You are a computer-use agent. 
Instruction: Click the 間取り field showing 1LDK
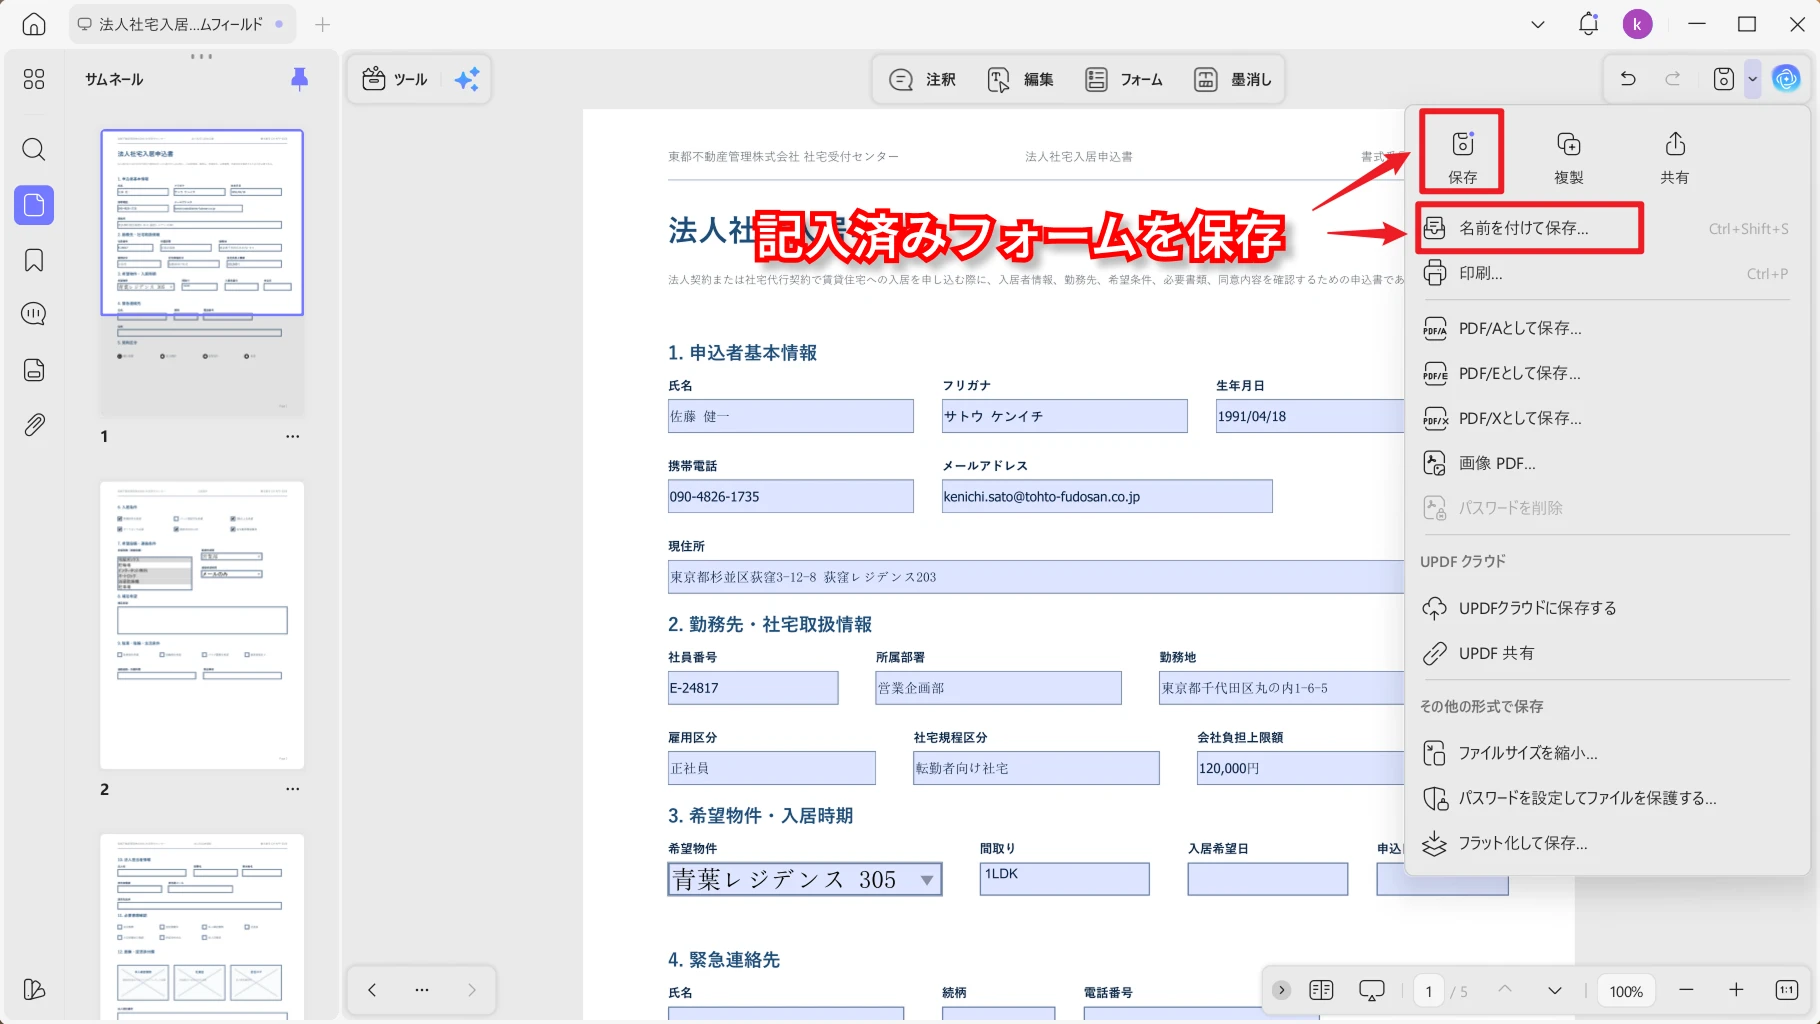[1064, 879]
